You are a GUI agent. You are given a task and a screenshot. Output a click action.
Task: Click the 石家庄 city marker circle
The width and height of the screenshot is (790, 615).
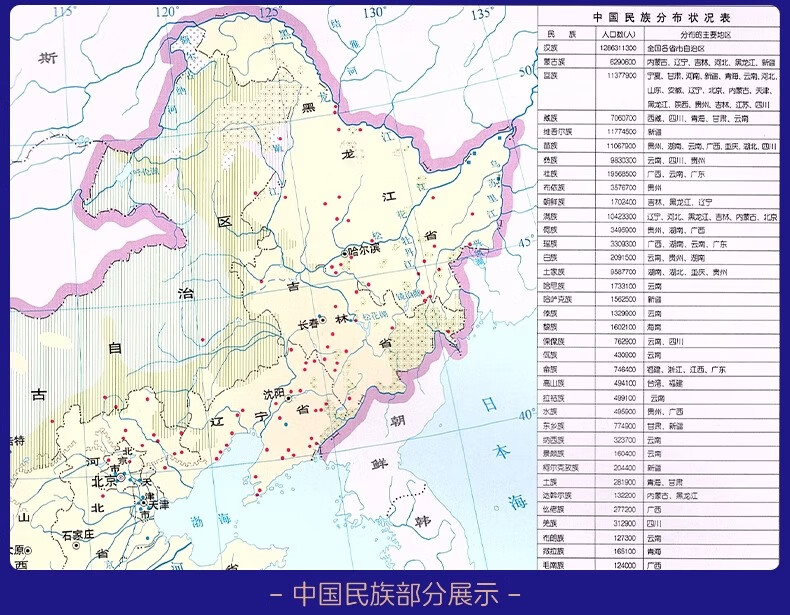pos(76,545)
